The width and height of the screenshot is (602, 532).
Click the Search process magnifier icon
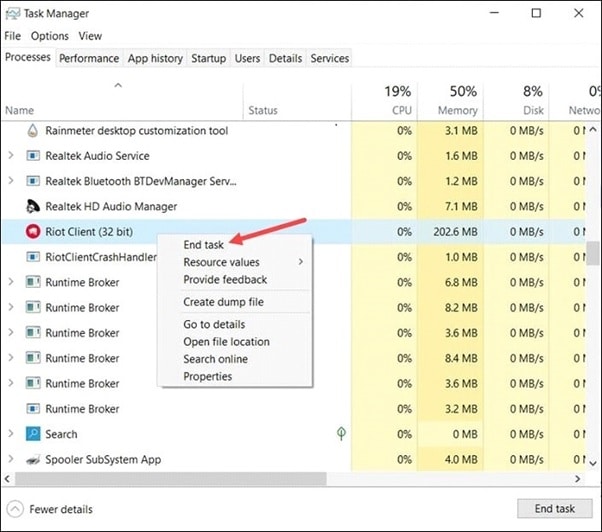click(x=32, y=434)
